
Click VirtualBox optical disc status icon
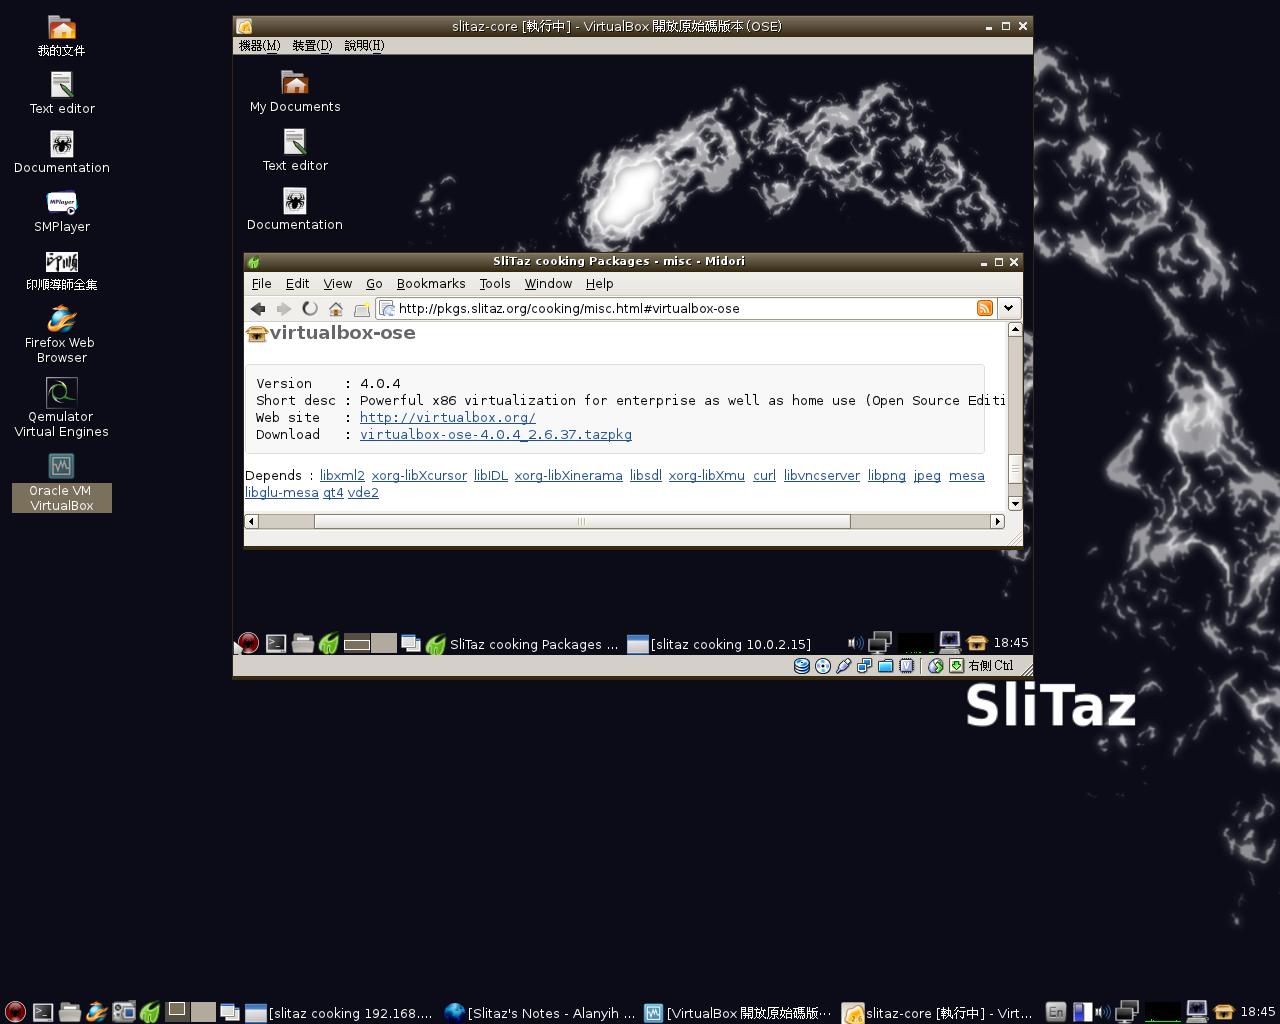click(x=823, y=666)
